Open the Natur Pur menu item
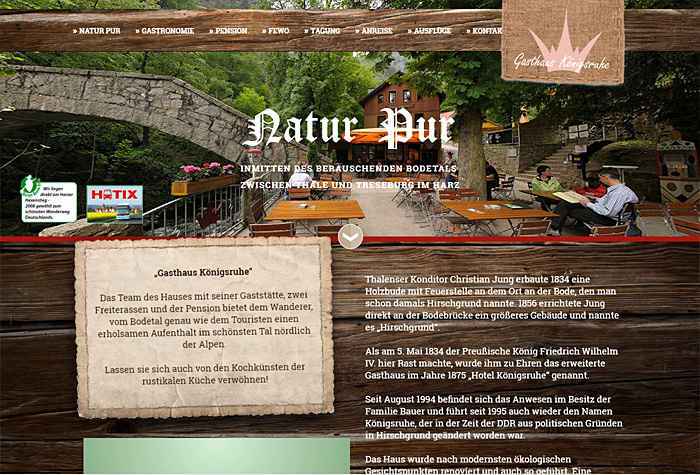The image size is (700, 475). (x=96, y=31)
